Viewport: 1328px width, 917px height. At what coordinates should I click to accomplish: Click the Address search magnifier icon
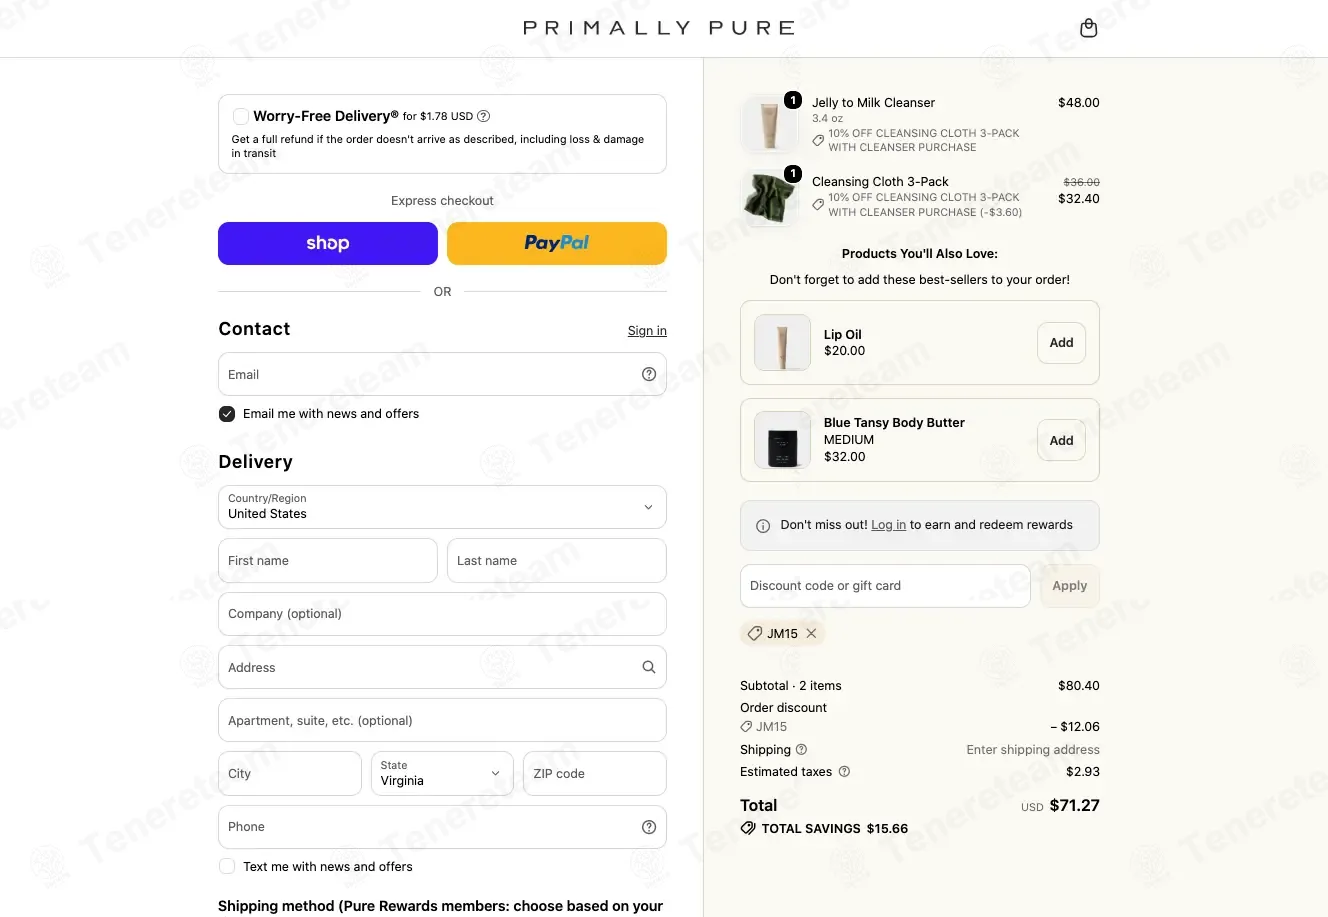coord(649,667)
